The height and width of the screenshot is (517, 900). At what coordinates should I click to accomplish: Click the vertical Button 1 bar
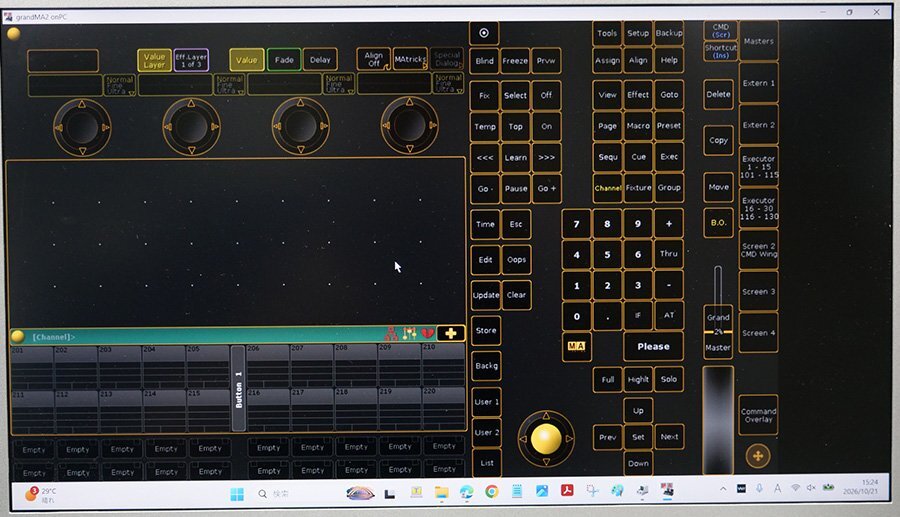pyautogui.click(x=238, y=388)
